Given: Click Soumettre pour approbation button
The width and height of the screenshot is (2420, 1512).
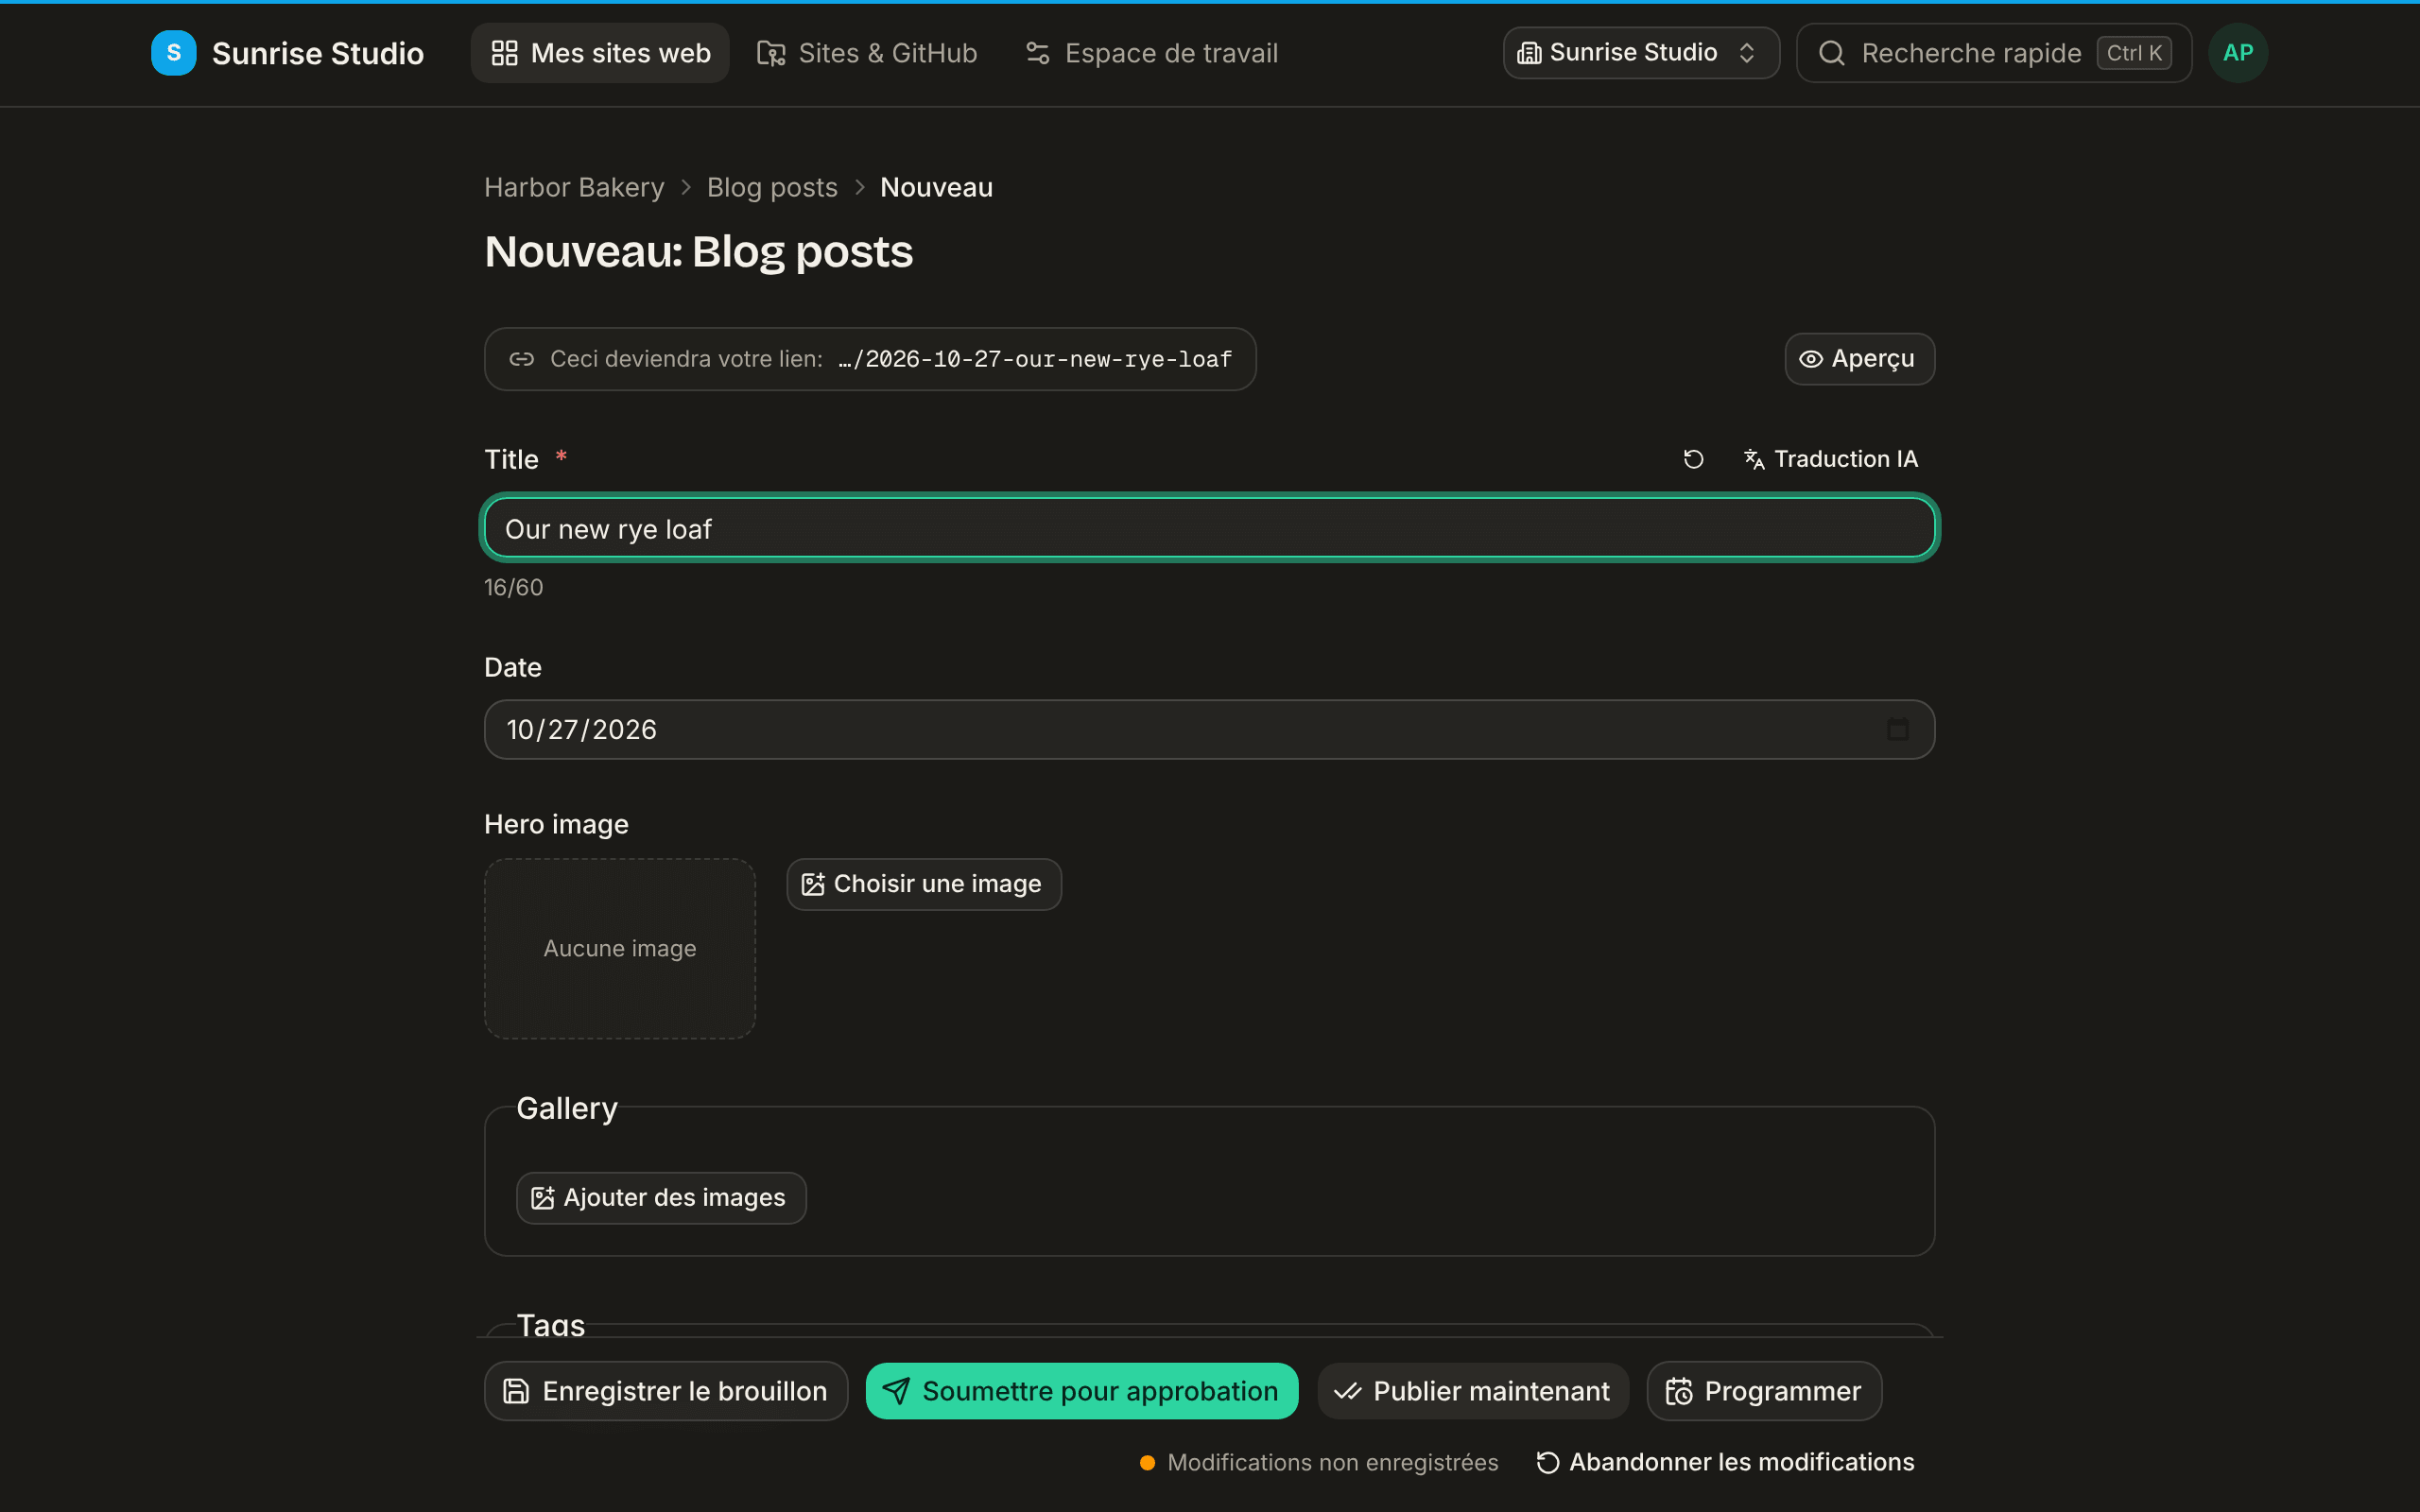Looking at the screenshot, I should tap(1082, 1391).
